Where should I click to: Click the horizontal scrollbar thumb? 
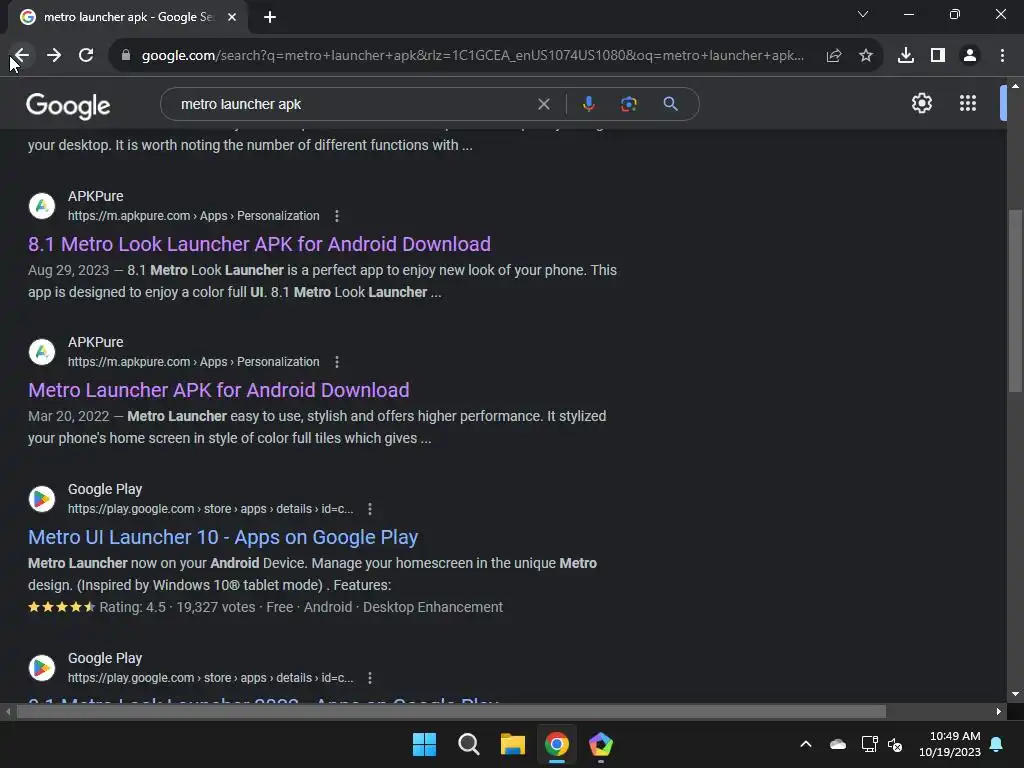[451, 712]
